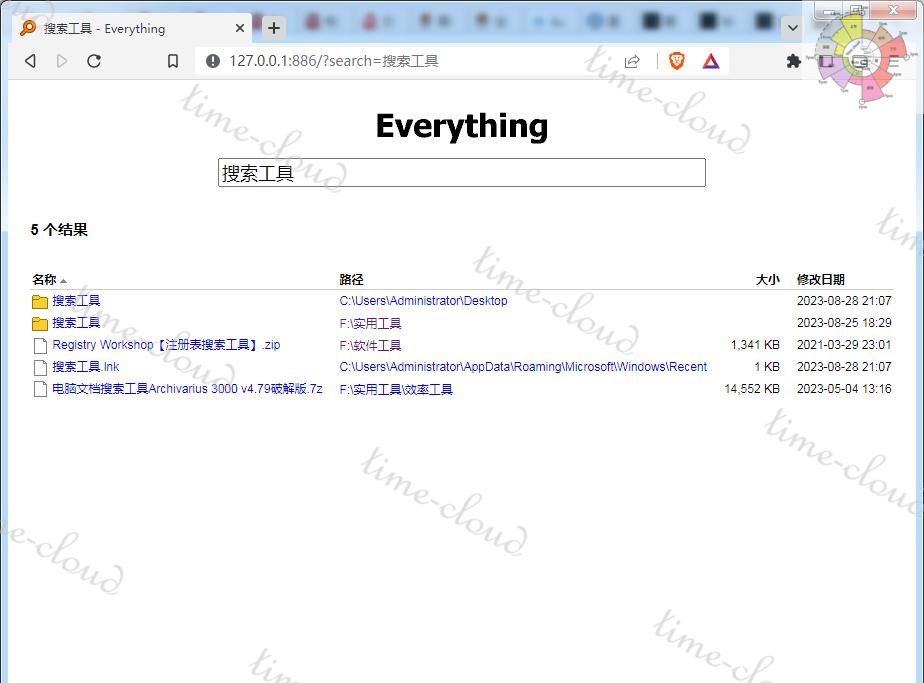Sort results by the 名称 column header
This screenshot has width=924, height=683.
pos(44,280)
